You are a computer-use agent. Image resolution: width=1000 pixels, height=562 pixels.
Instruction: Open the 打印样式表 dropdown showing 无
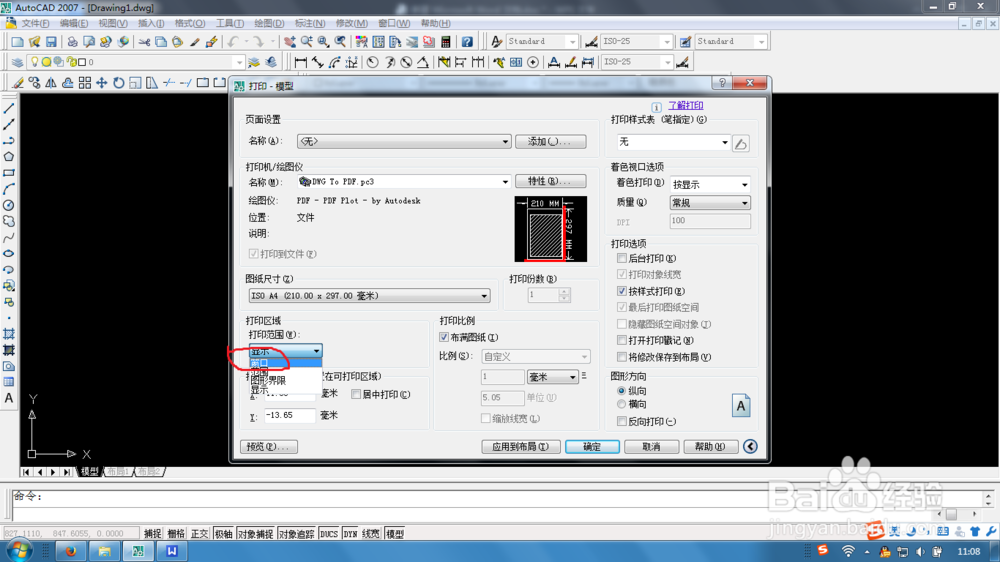coord(673,142)
